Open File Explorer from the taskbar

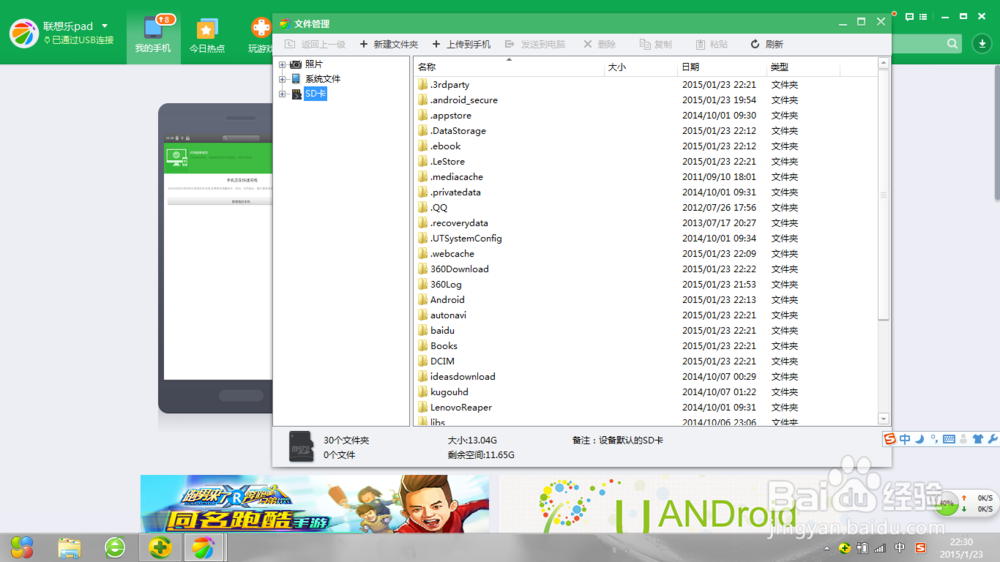[69, 547]
